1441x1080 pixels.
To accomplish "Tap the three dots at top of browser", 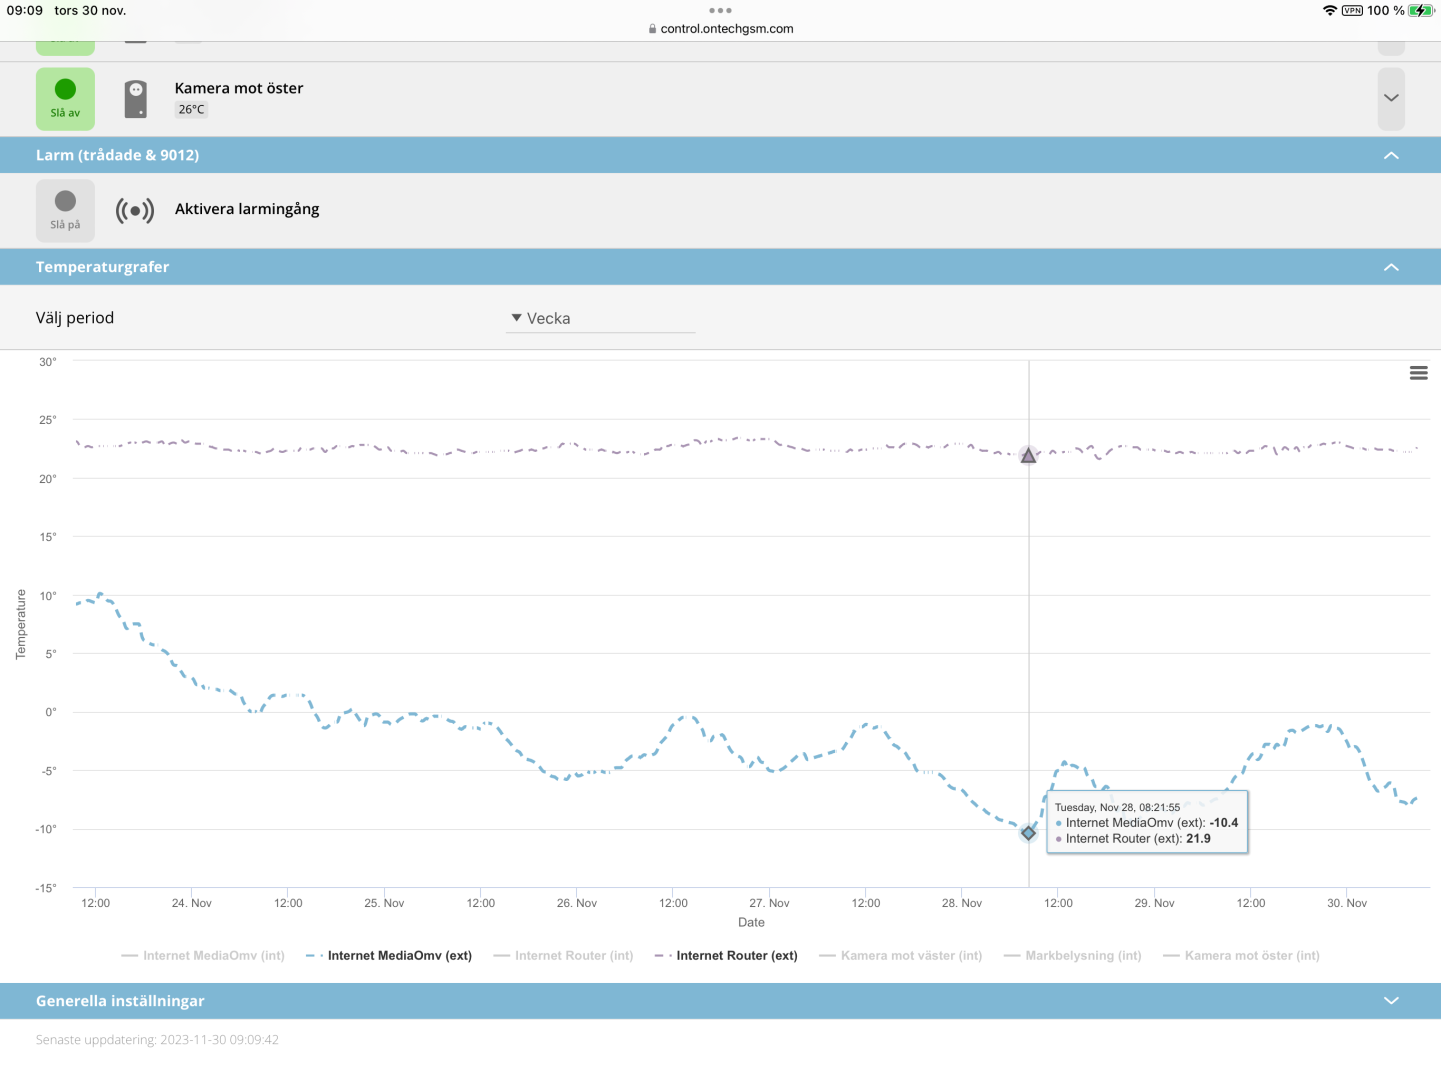I will (x=720, y=11).
